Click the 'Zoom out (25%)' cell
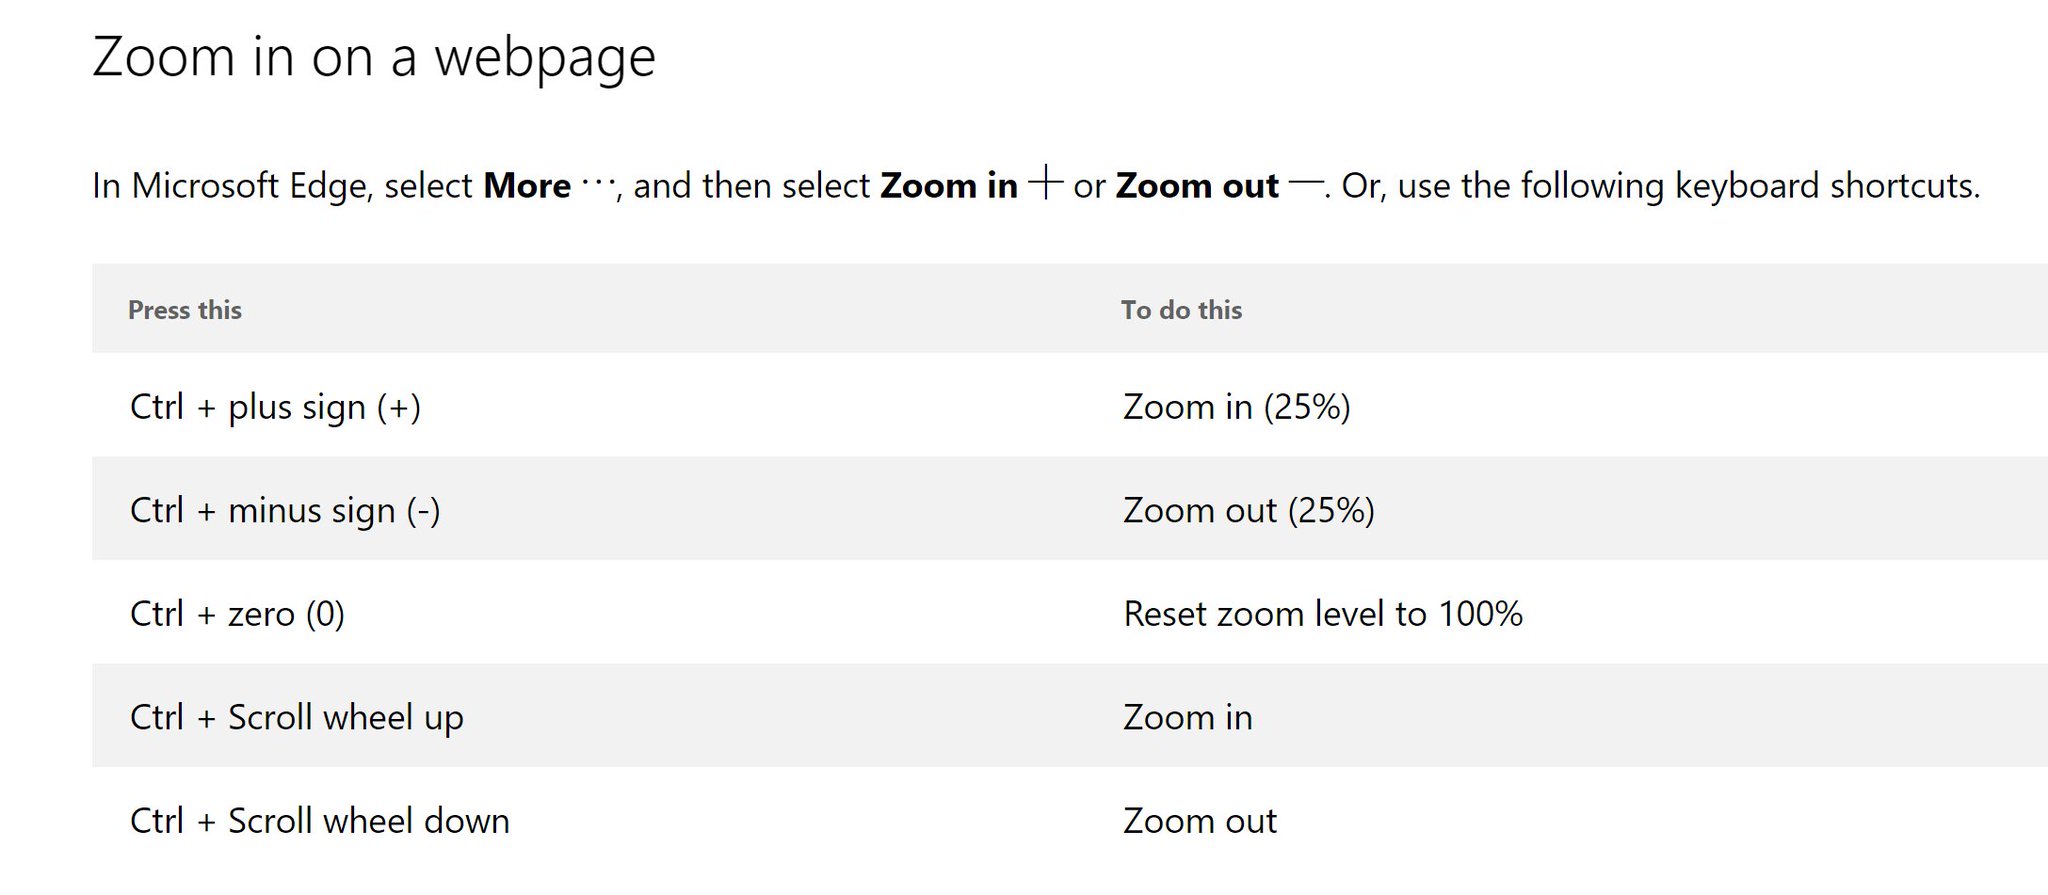2048x895 pixels. coord(1248,511)
